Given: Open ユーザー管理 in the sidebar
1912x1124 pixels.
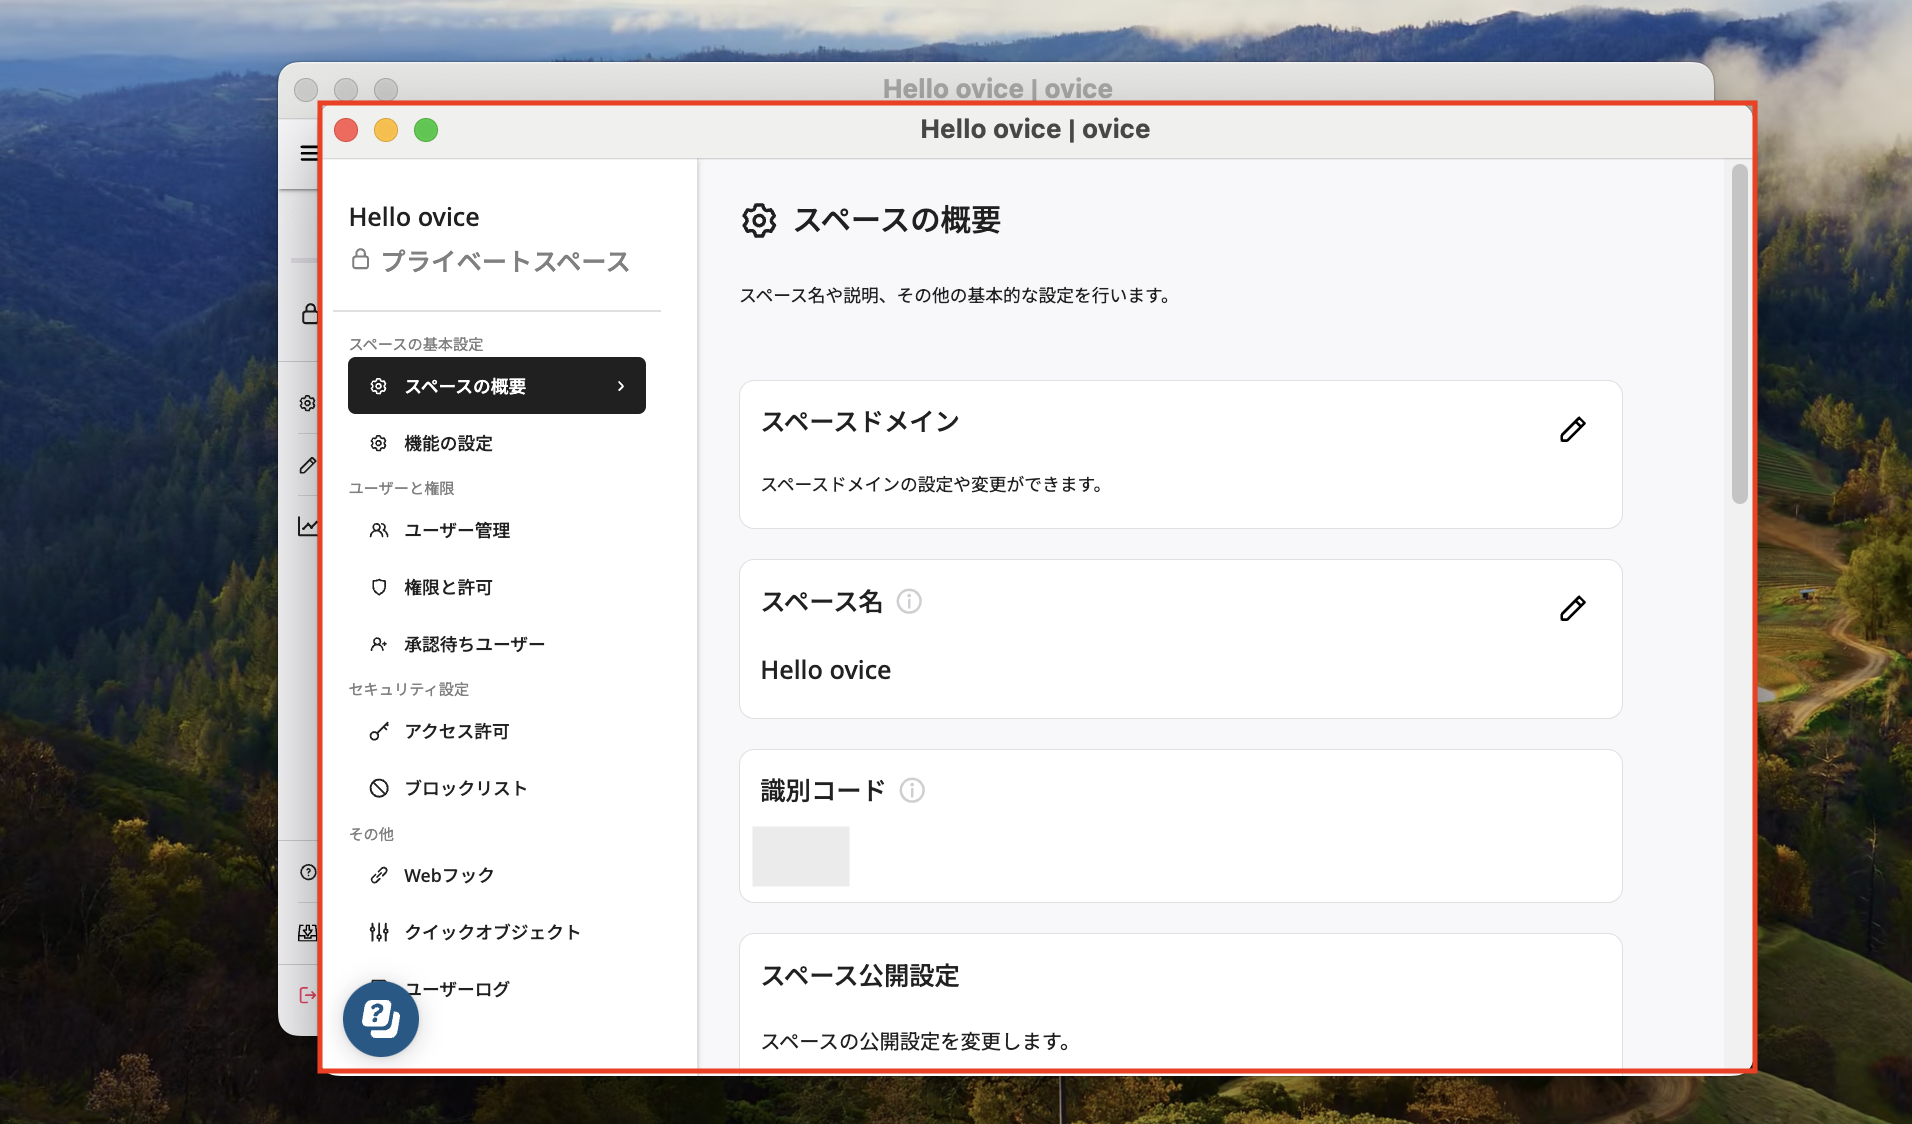Looking at the screenshot, I should 497,530.
